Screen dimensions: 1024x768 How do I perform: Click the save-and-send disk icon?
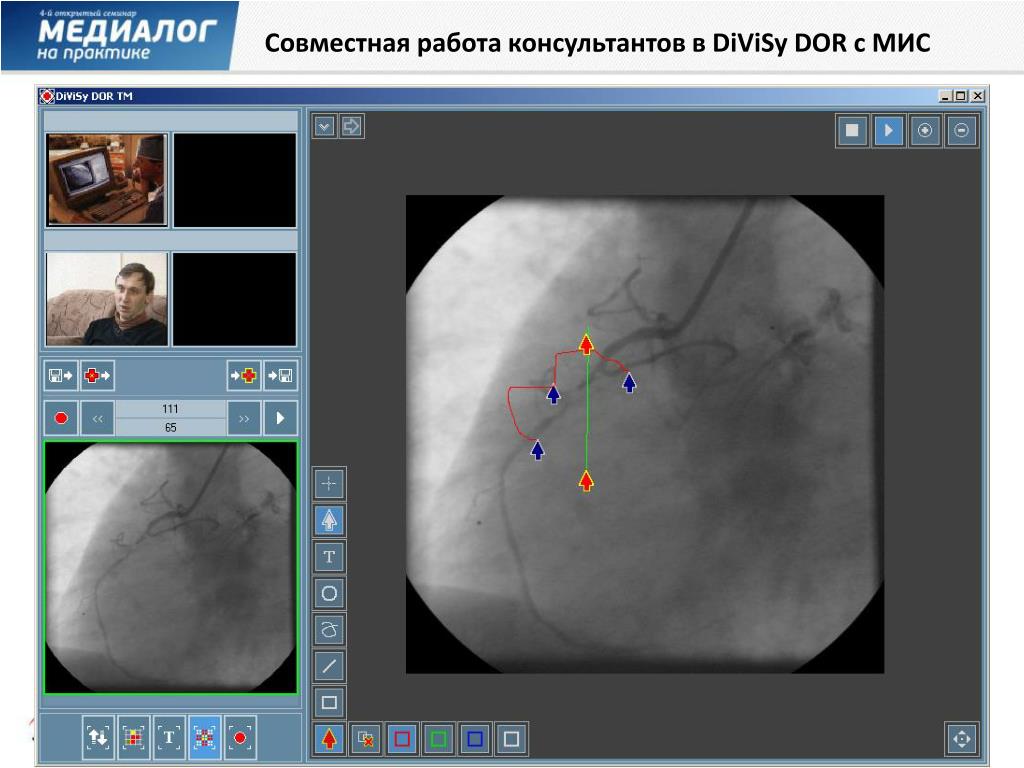tap(61, 376)
